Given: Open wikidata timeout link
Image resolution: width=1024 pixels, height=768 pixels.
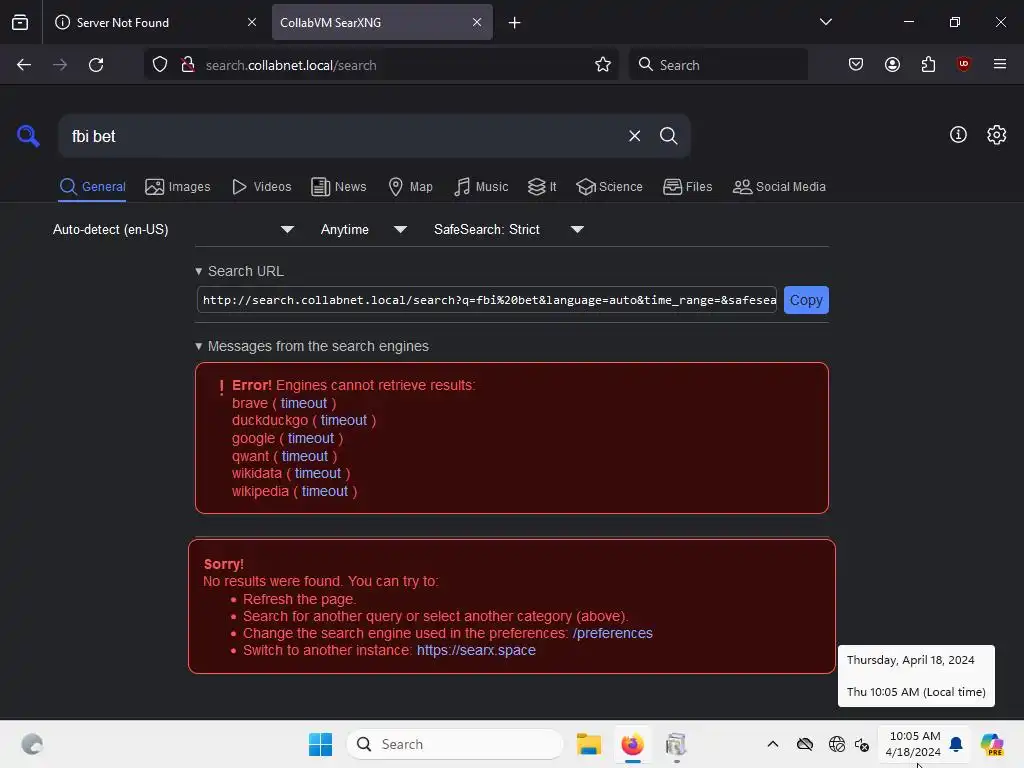Looking at the screenshot, I should click(318, 473).
